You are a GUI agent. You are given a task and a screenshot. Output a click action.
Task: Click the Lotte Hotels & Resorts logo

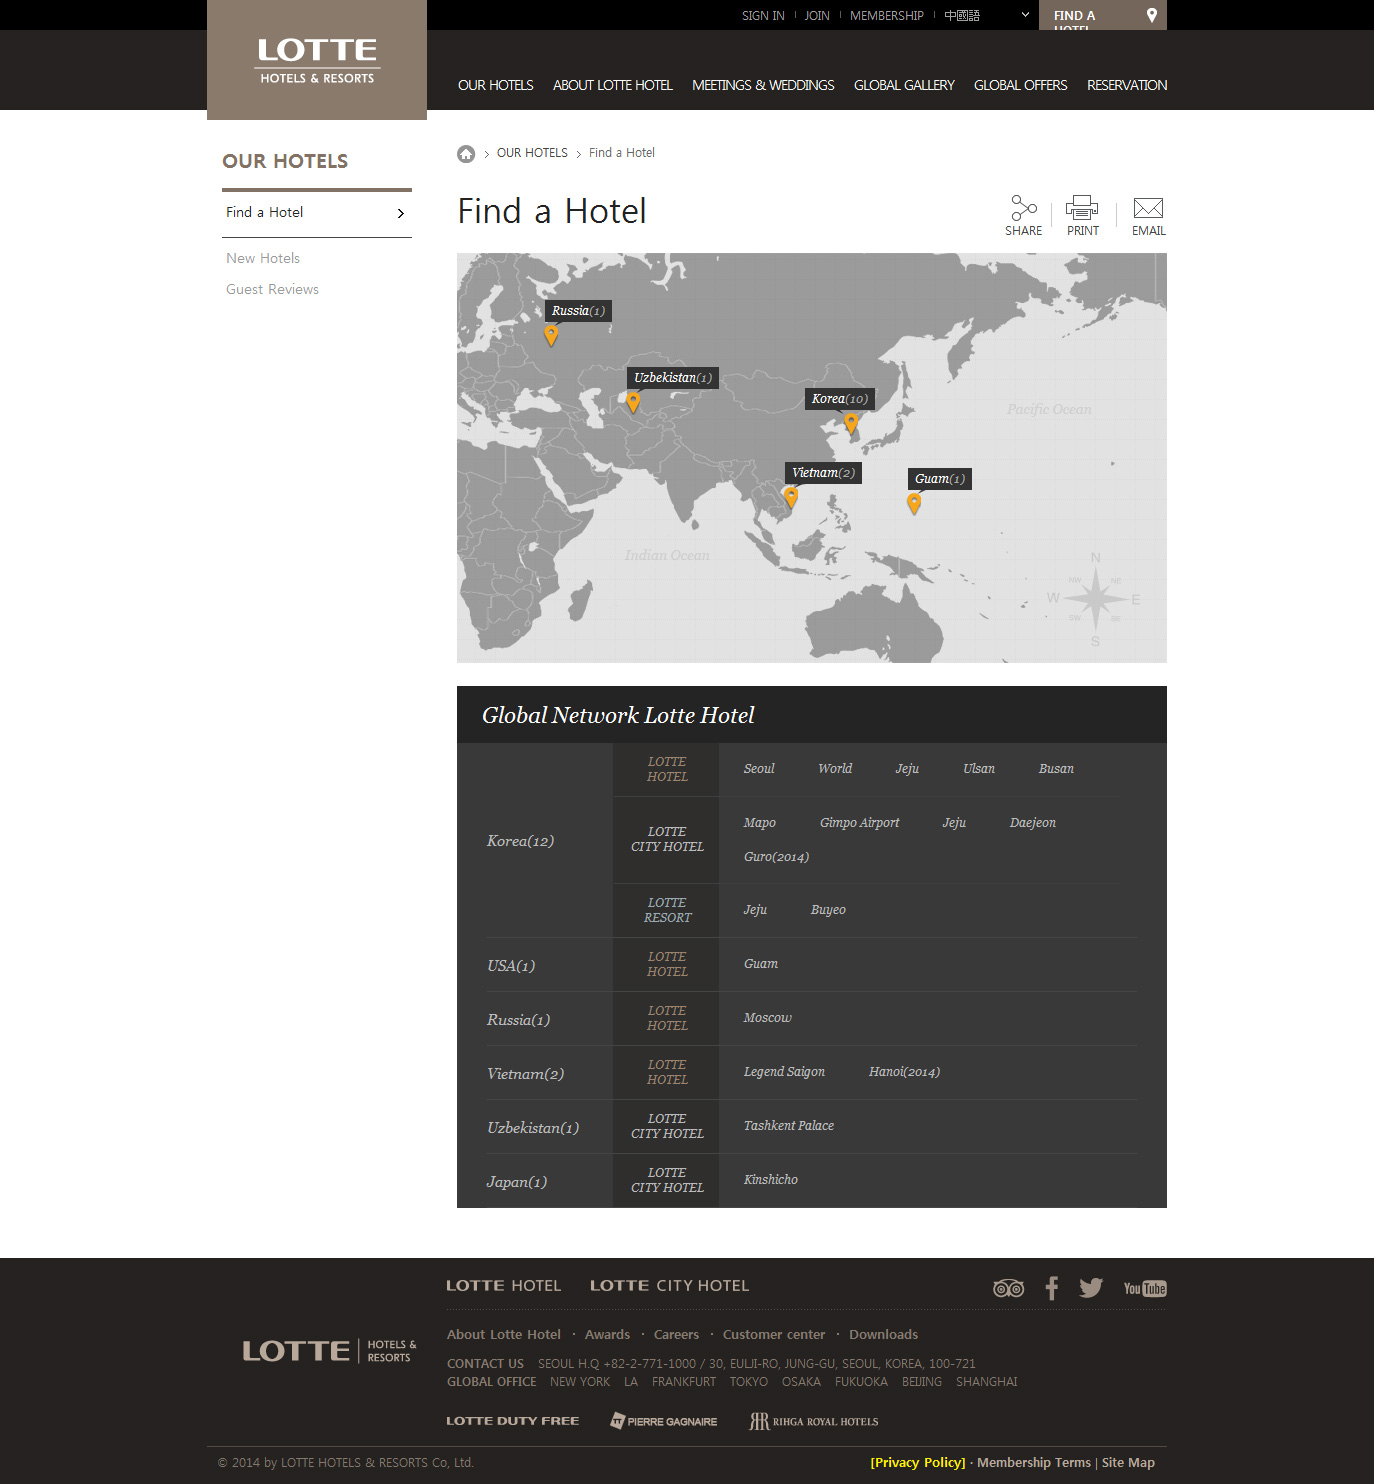[317, 61]
